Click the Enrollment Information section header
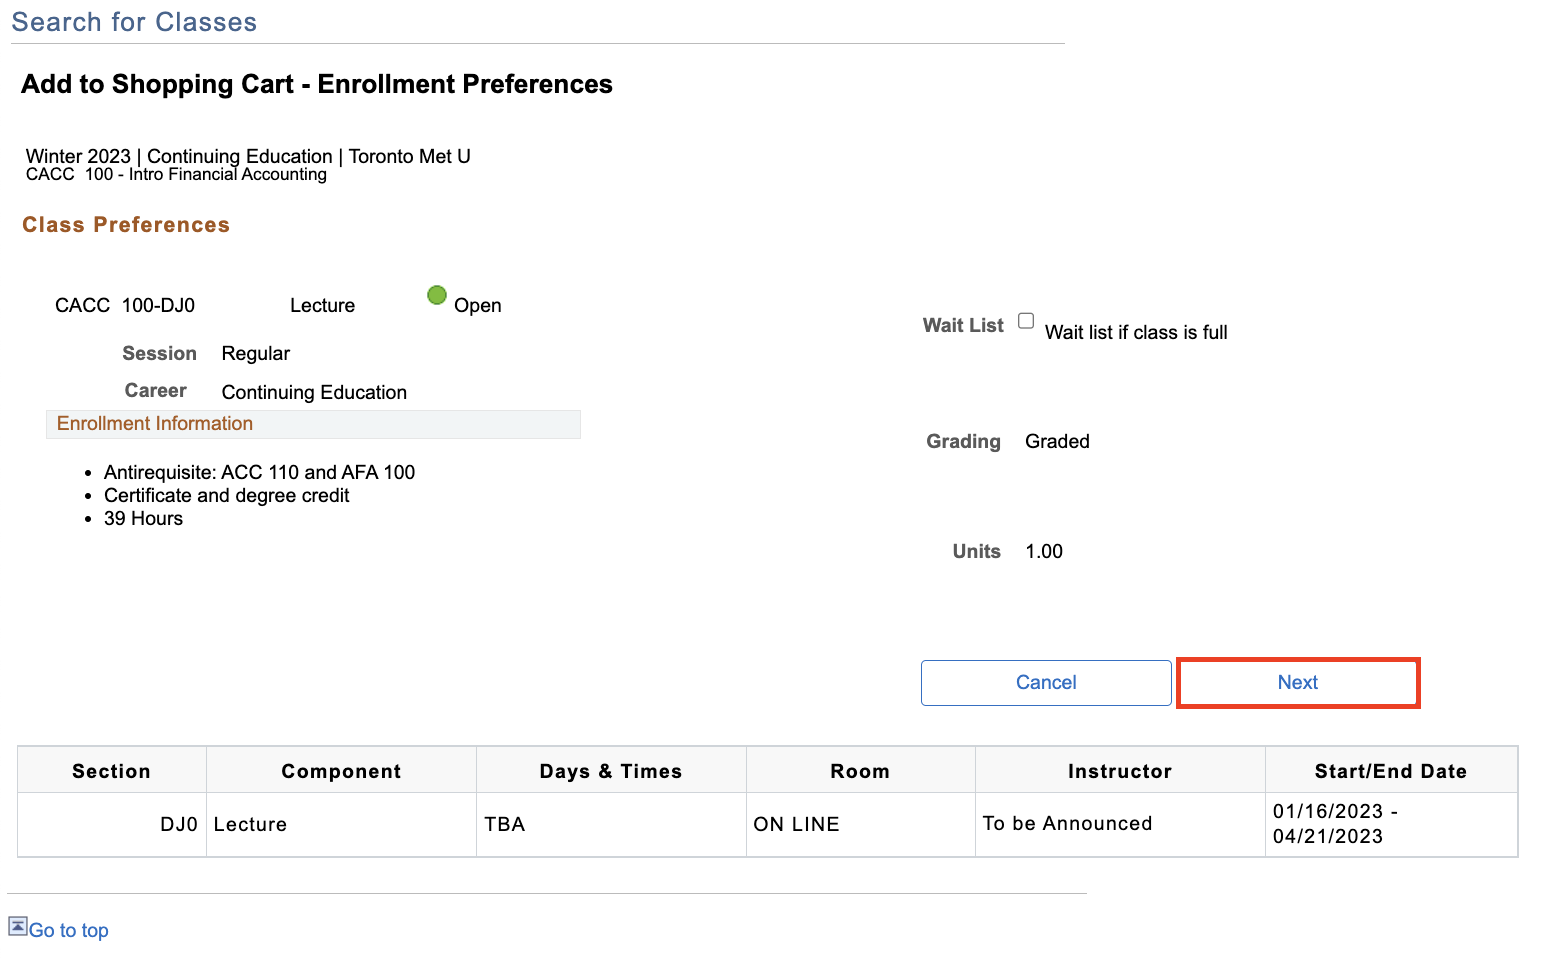1554x962 pixels. point(155,424)
